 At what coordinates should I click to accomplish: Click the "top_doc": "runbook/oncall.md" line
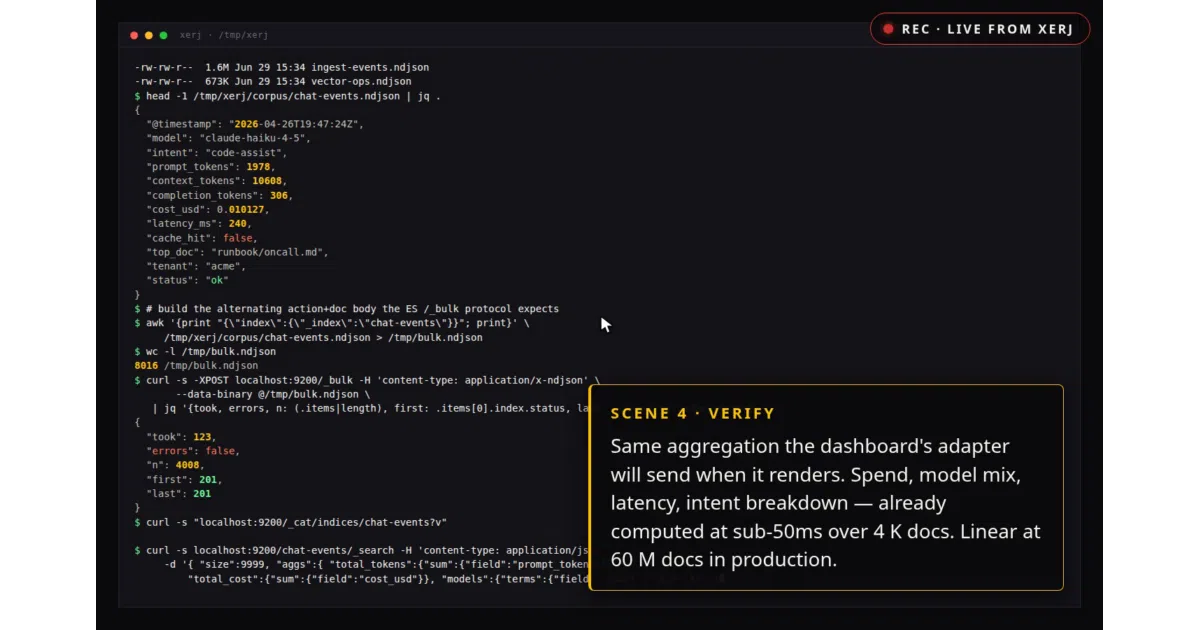pos(238,252)
